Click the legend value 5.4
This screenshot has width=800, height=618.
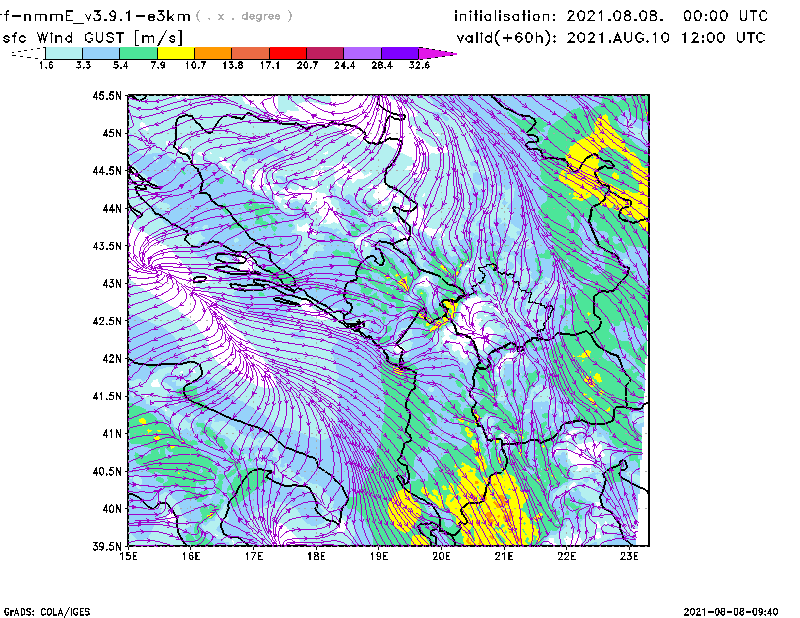(x=120, y=65)
